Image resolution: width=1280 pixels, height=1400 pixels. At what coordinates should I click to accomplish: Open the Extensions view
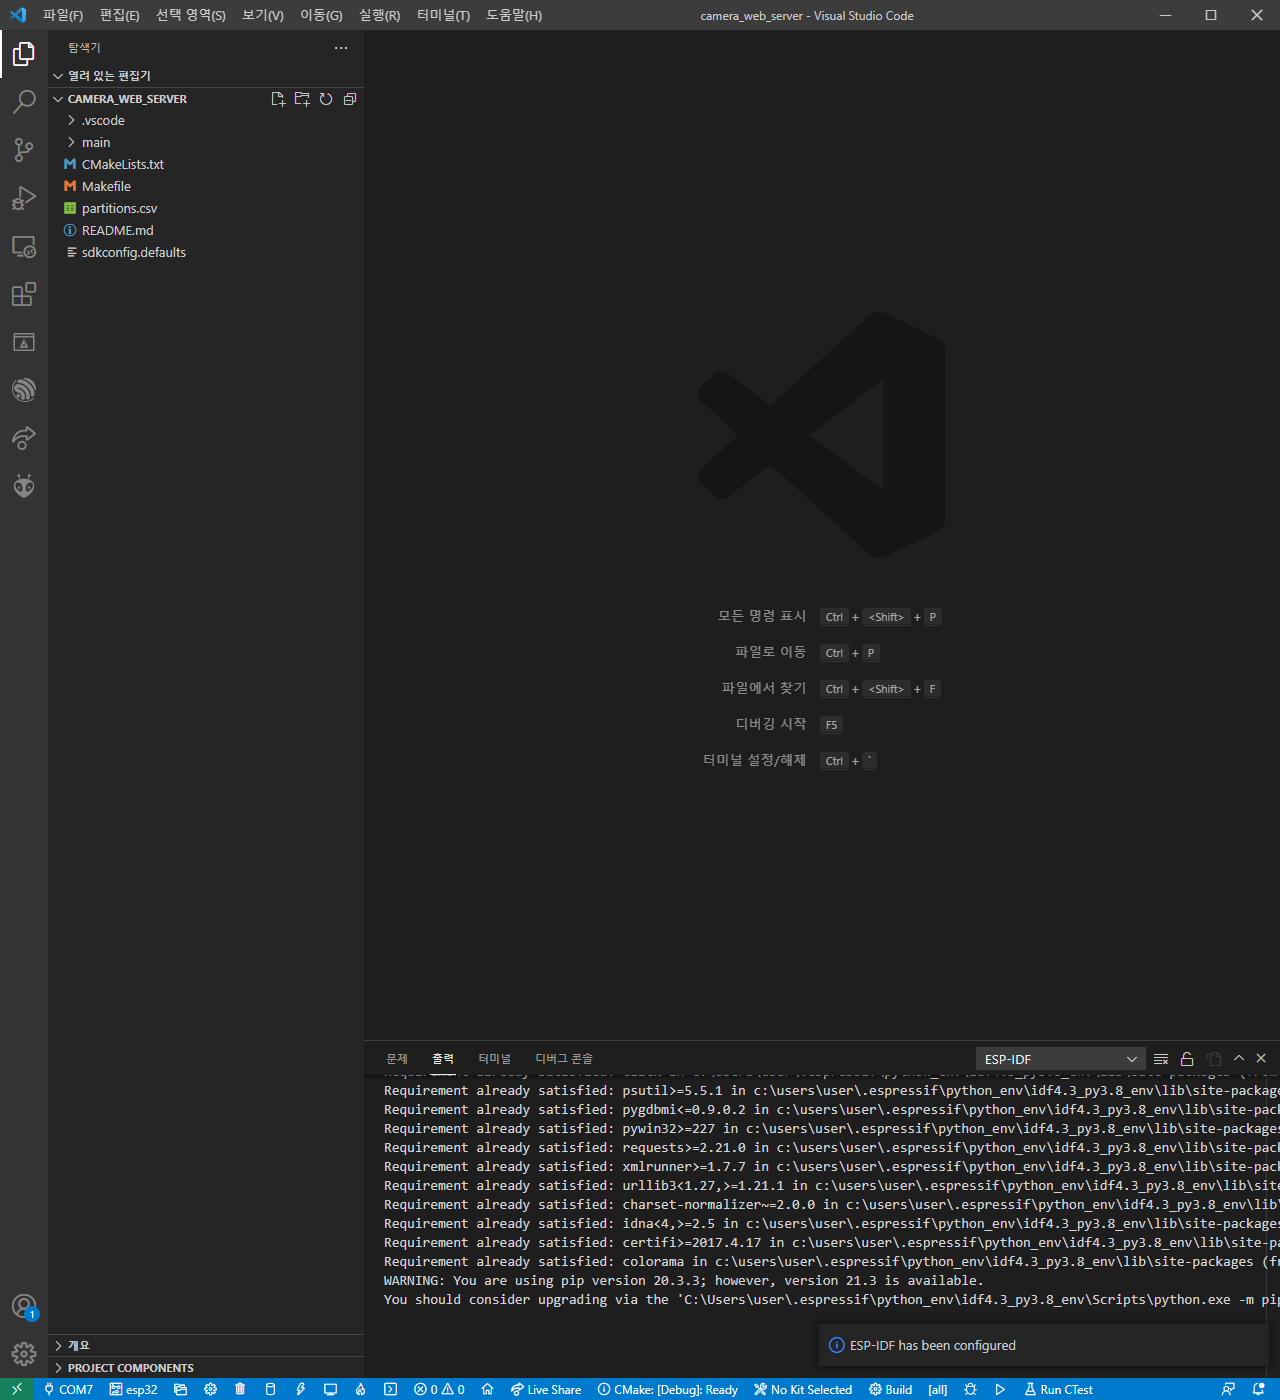(24, 294)
